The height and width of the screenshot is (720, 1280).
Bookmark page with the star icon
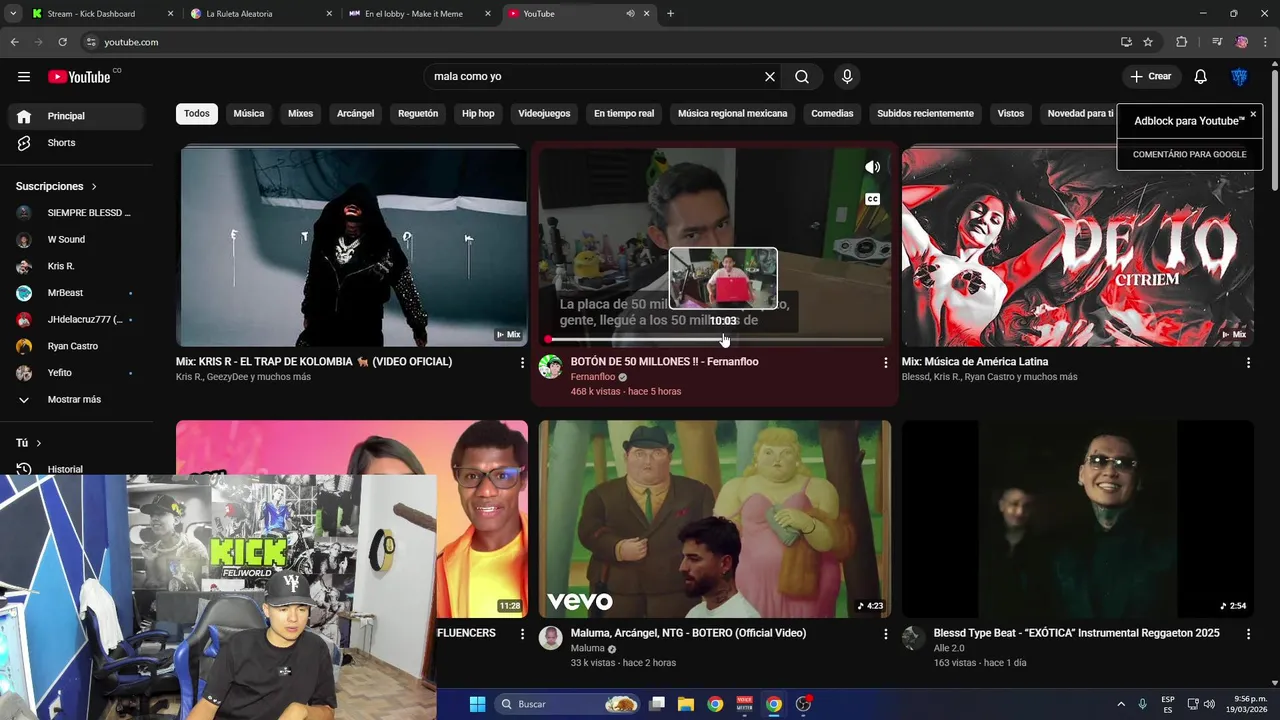[1148, 42]
